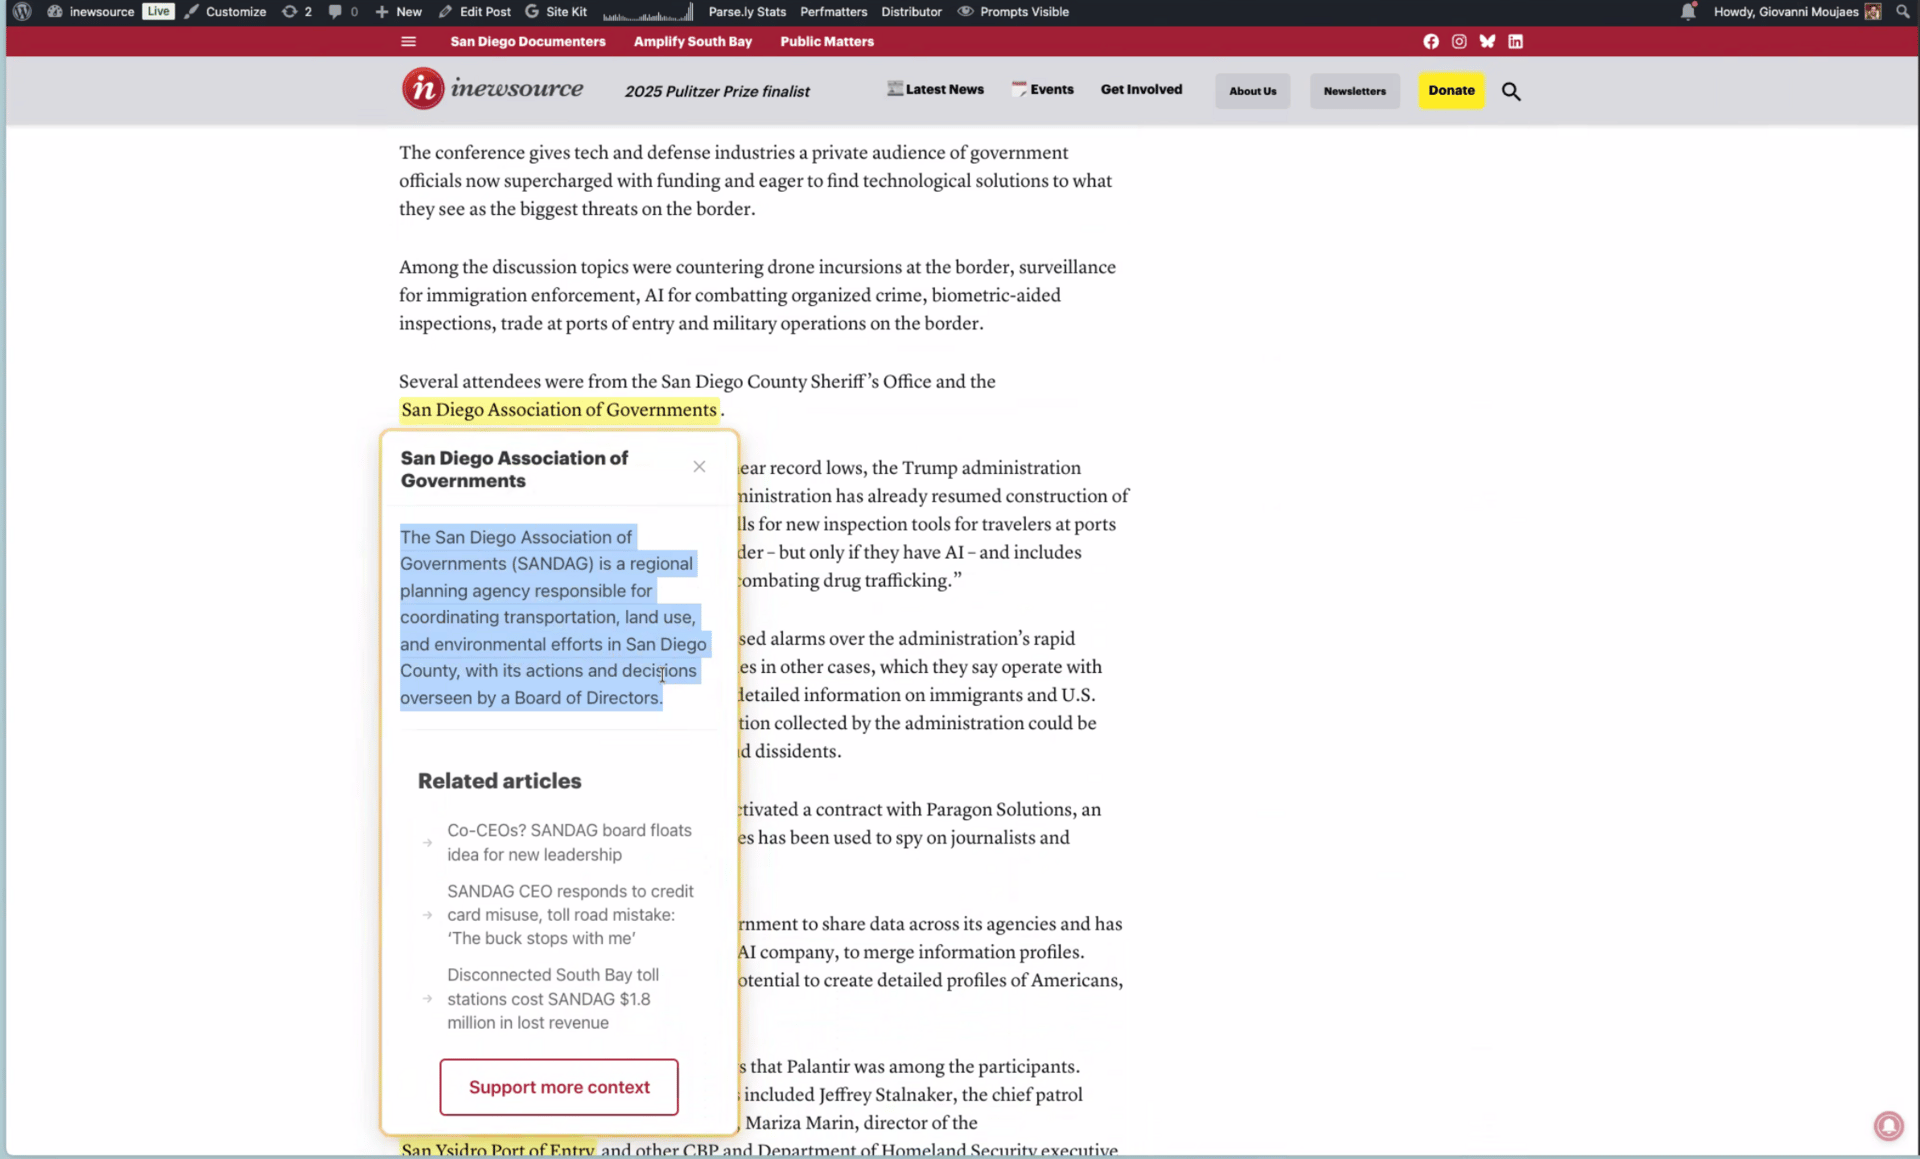Open the LinkedIn icon link
Viewport: 1920px width, 1159px height.
point(1515,41)
